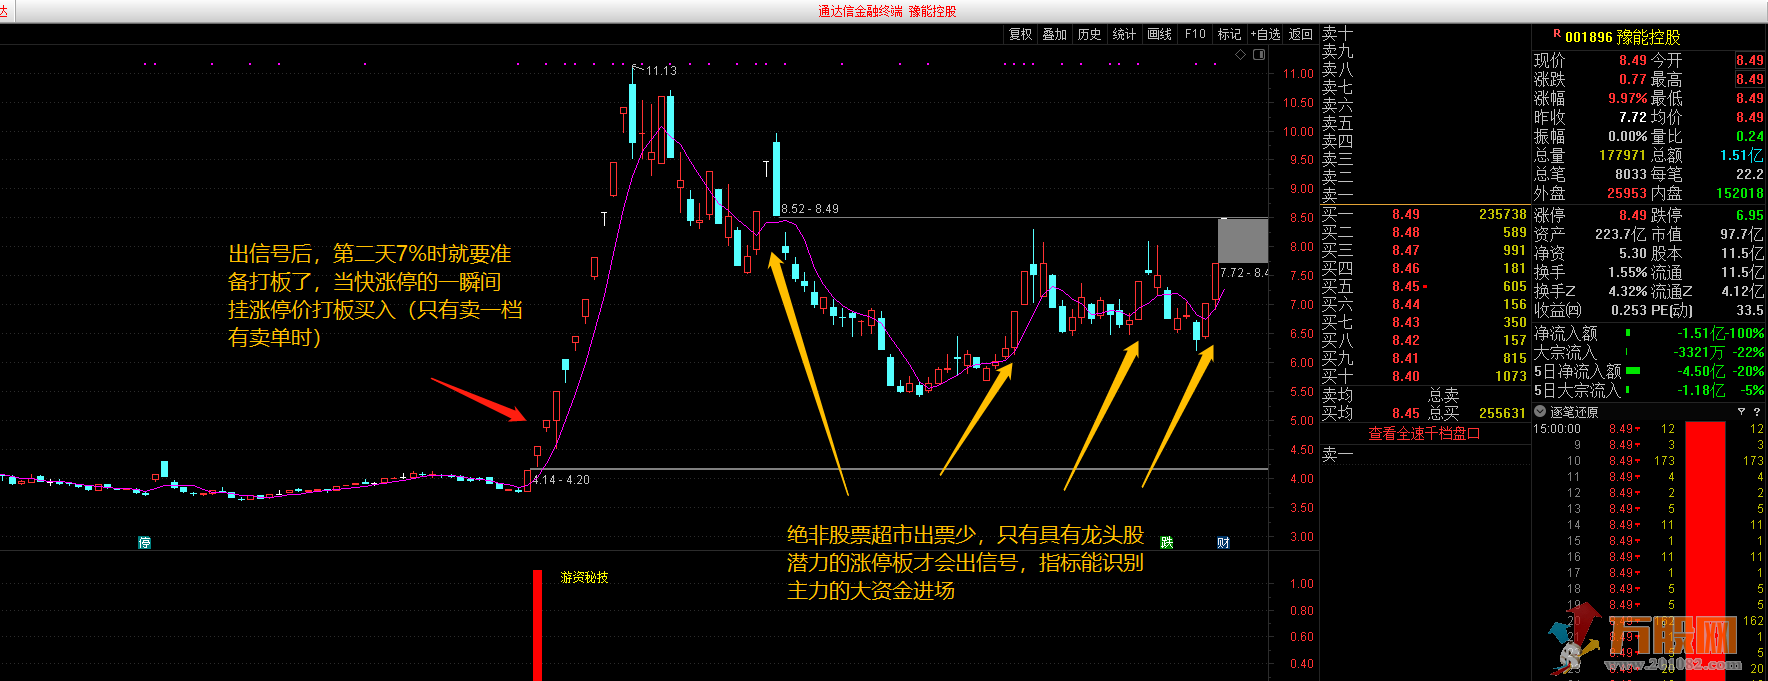Click the 5日净流入额 value -4.50亿
The width and height of the screenshot is (1768, 681).
[x=1700, y=371]
